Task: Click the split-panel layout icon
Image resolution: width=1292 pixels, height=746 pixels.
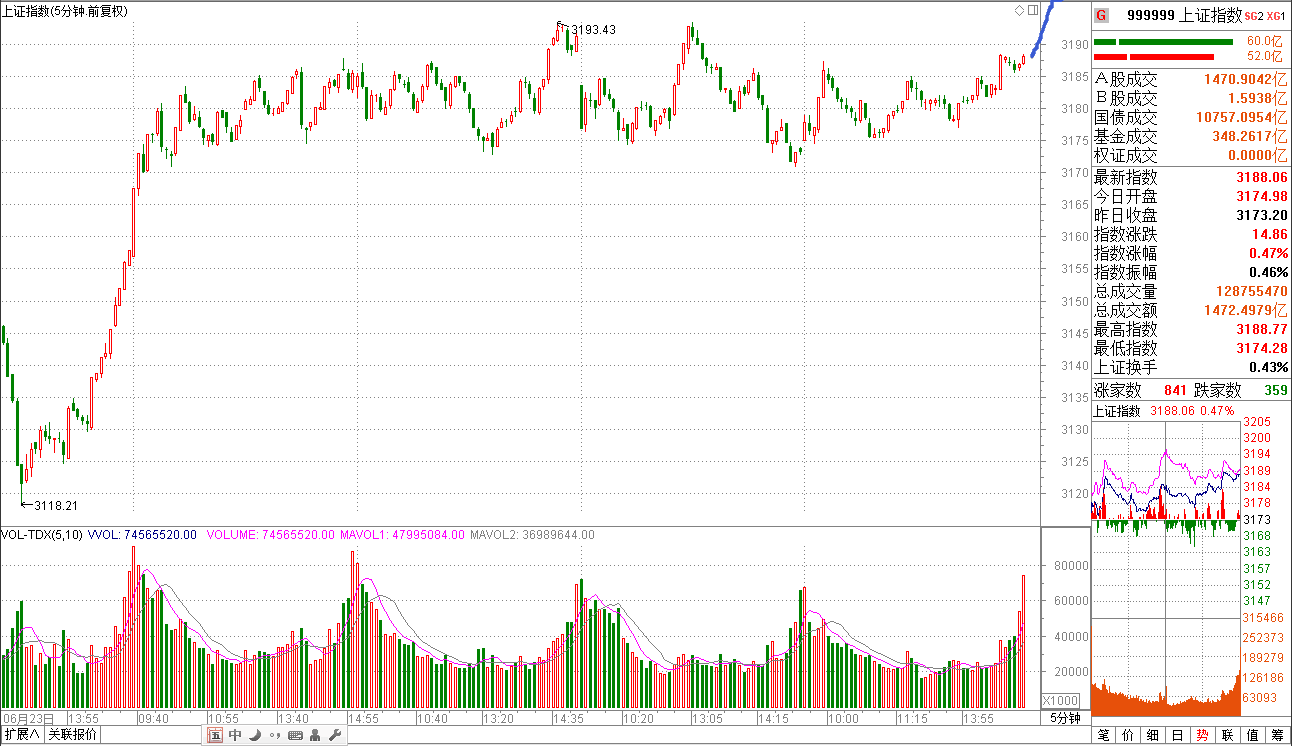Action: (x=1032, y=10)
